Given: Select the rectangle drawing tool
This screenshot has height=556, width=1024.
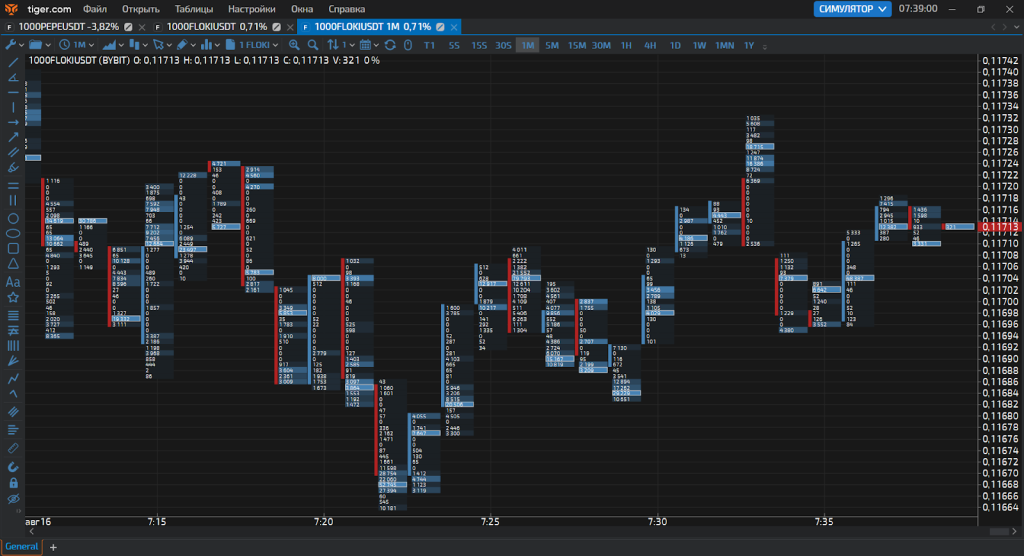Looking at the screenshot, I should pos(13,248).
